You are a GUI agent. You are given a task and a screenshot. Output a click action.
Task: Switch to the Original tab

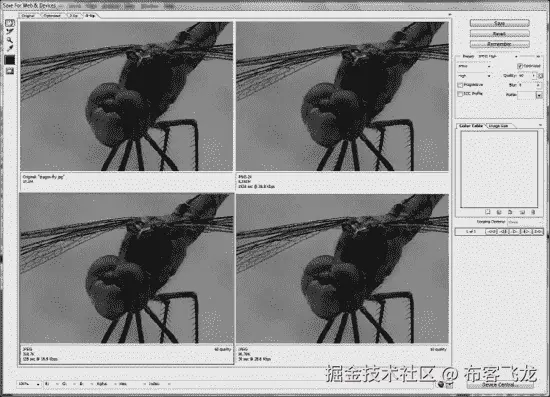(28, 15)
